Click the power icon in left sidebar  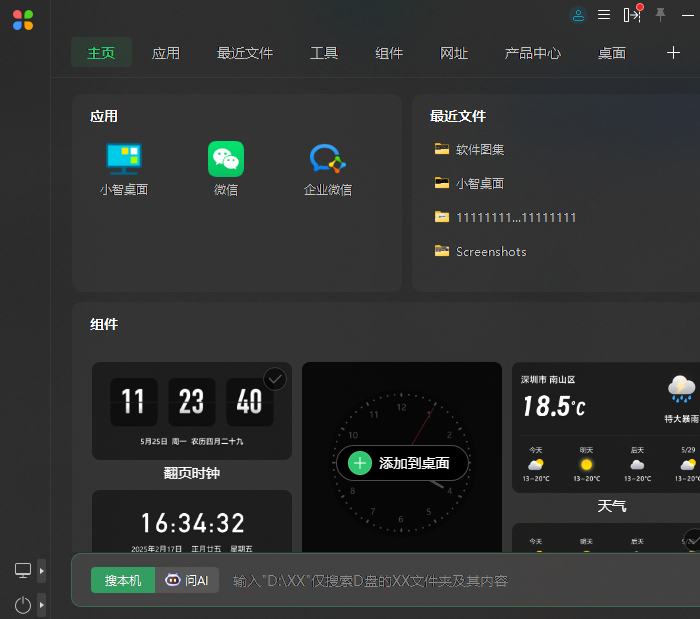[x=23, y=605]
